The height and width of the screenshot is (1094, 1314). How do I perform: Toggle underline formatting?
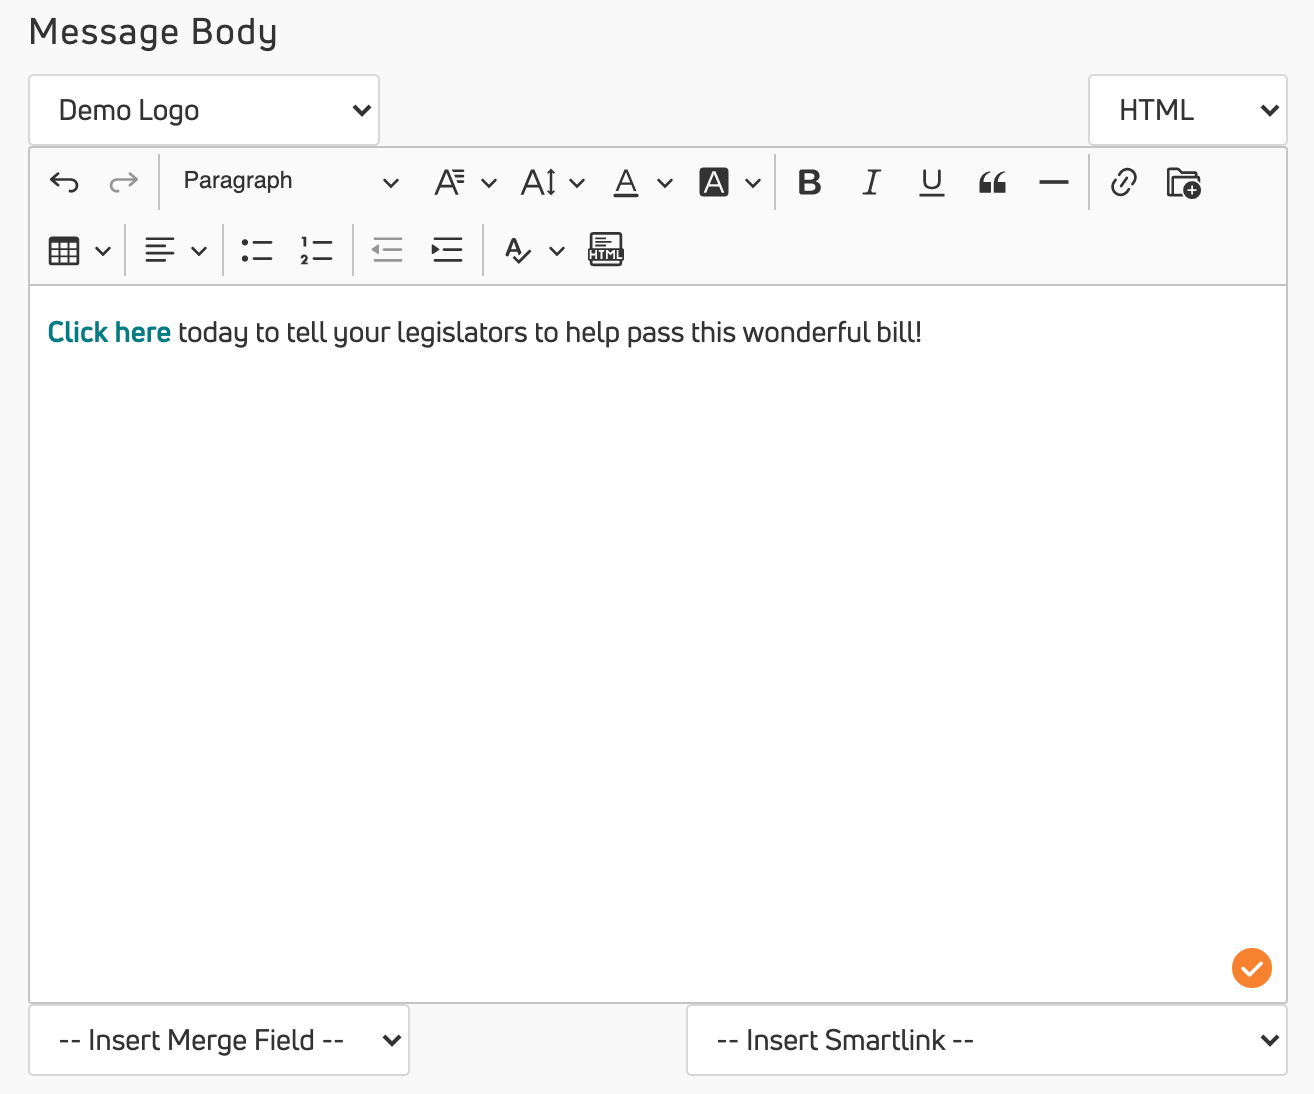click(x=931, y=182)
